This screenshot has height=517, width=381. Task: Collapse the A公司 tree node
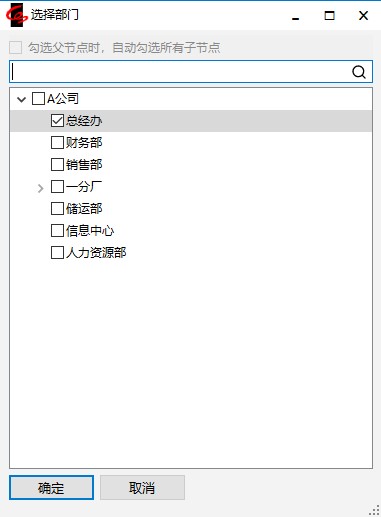coord(21,99)
